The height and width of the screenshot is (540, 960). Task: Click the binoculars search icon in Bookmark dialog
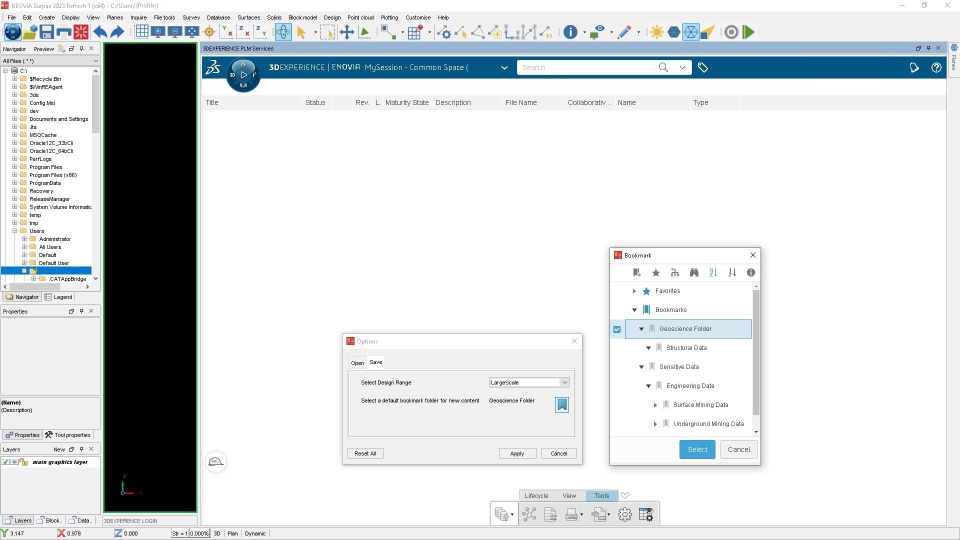(x=694, y=272)
